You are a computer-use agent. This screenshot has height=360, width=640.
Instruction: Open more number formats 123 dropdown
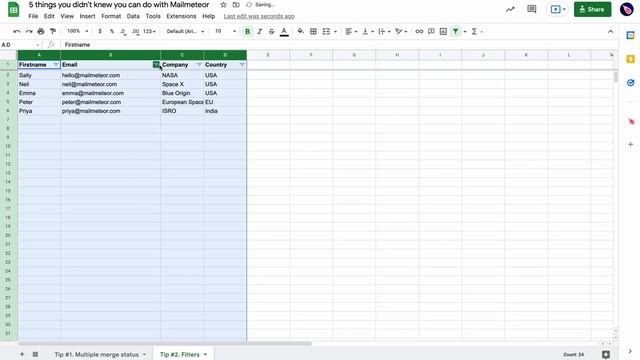point(149,31)
